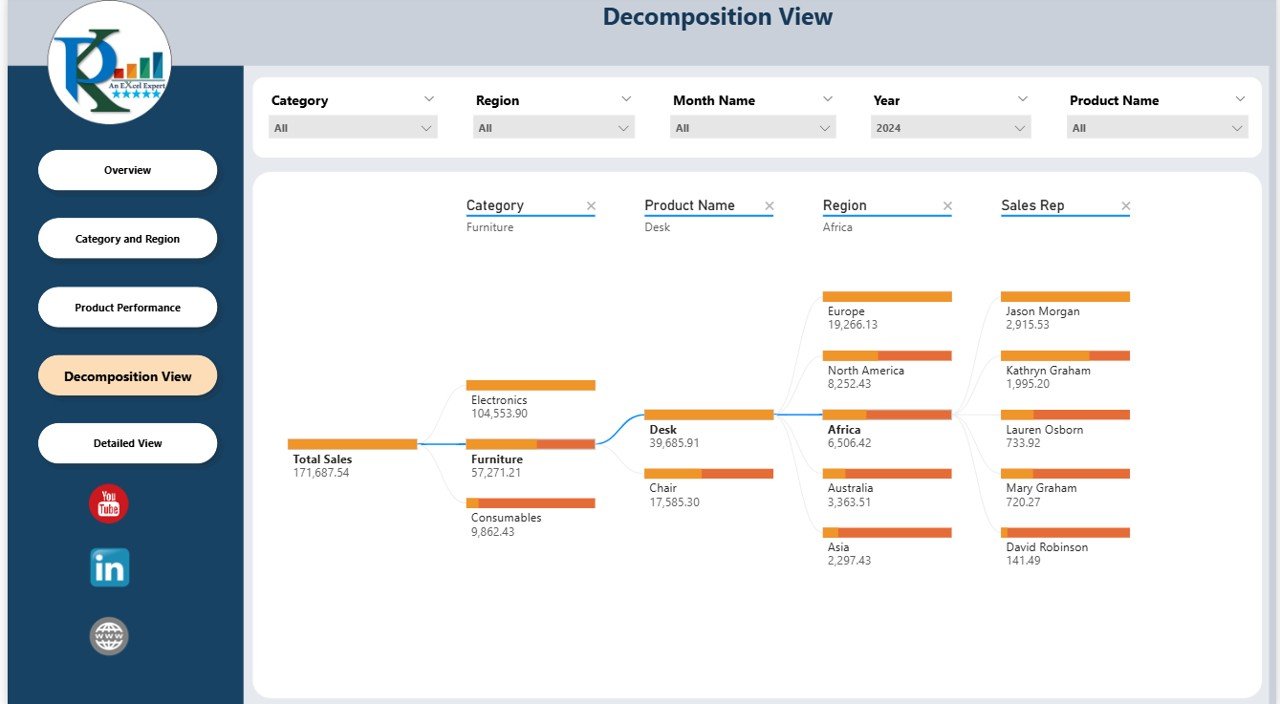The height and width of the screenshot is (704, 1280).
Task: Click the Region level header in the tree
Action: tap(845, 205)
